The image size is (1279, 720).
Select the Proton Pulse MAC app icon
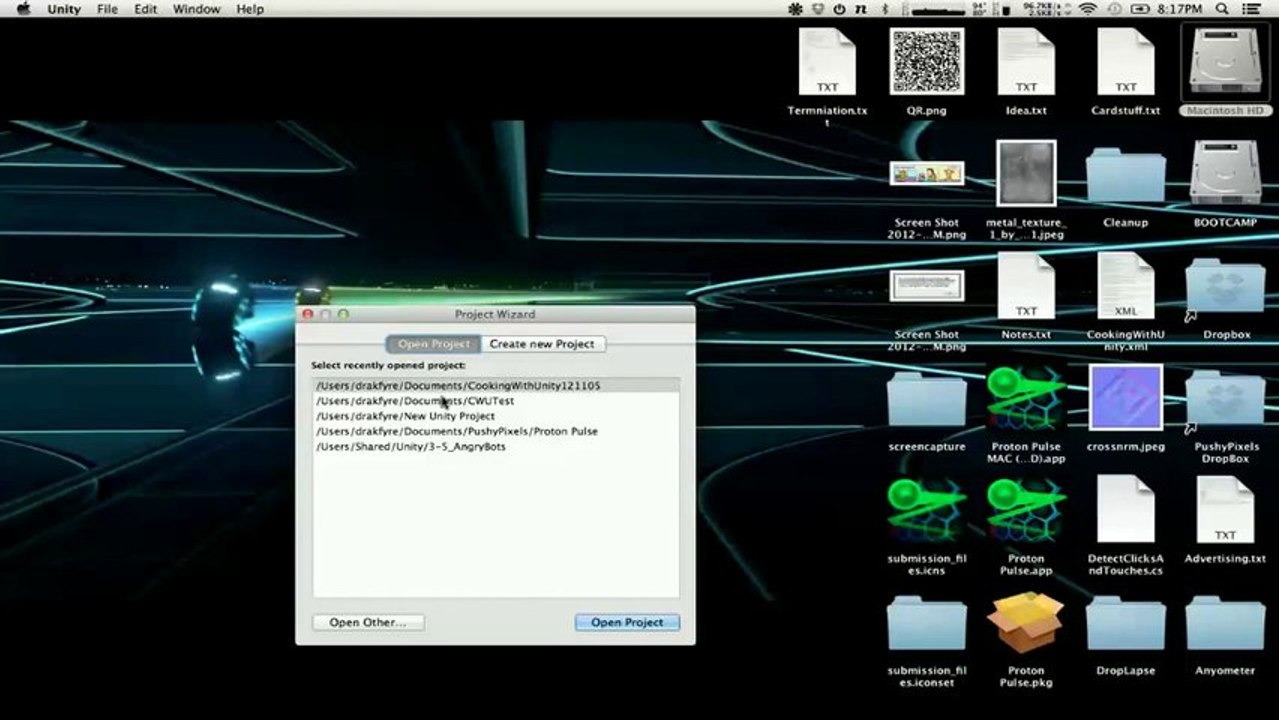pyautogui.click(x=1026, y=398)
